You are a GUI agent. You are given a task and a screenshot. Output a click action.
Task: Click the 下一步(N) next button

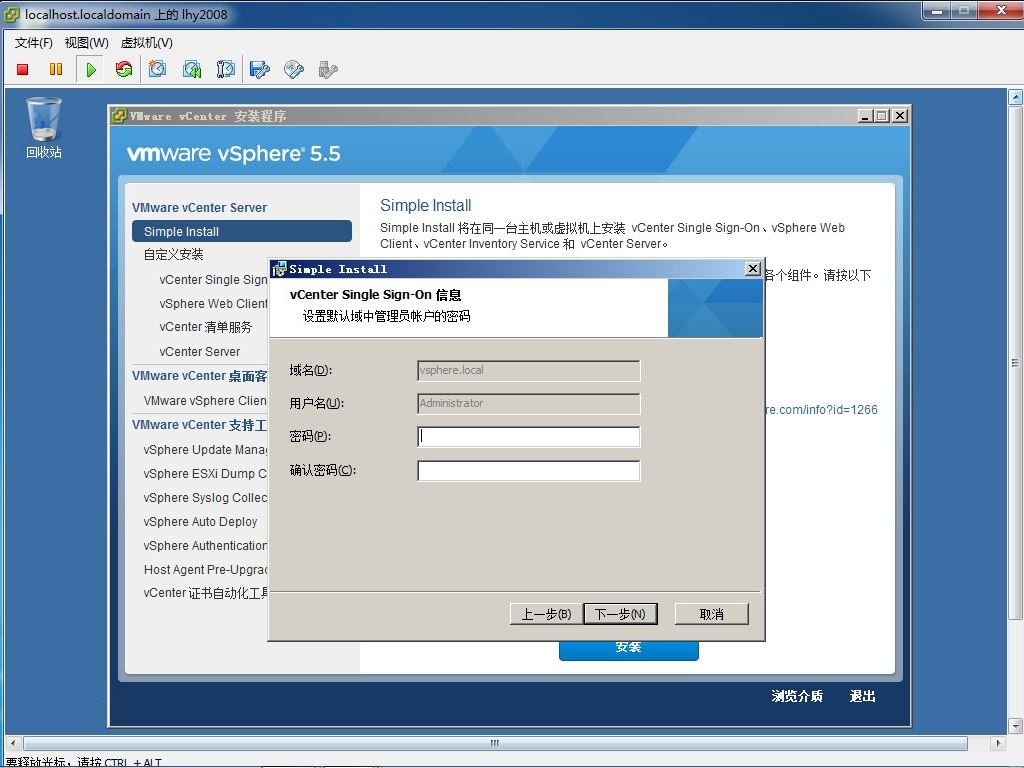pyautogui.click(x=620, y=614)
